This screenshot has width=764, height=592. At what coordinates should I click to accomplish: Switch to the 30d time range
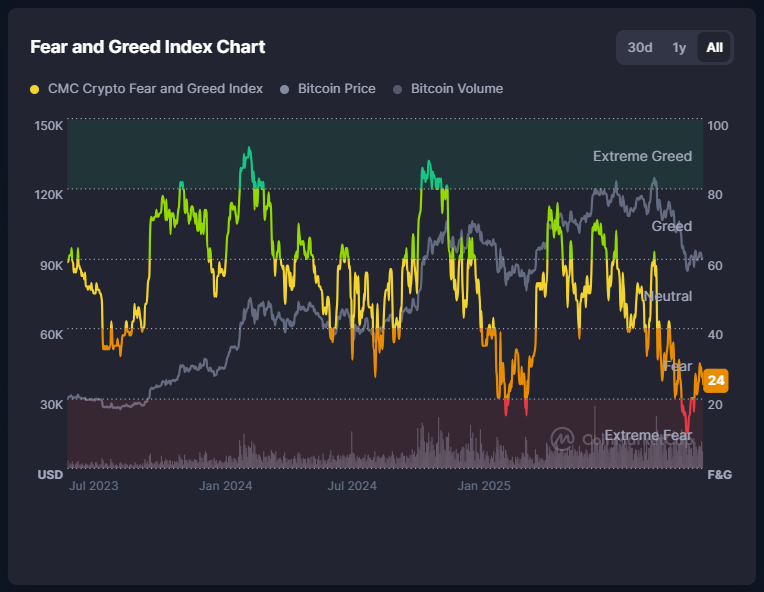(x=640, y=47)
